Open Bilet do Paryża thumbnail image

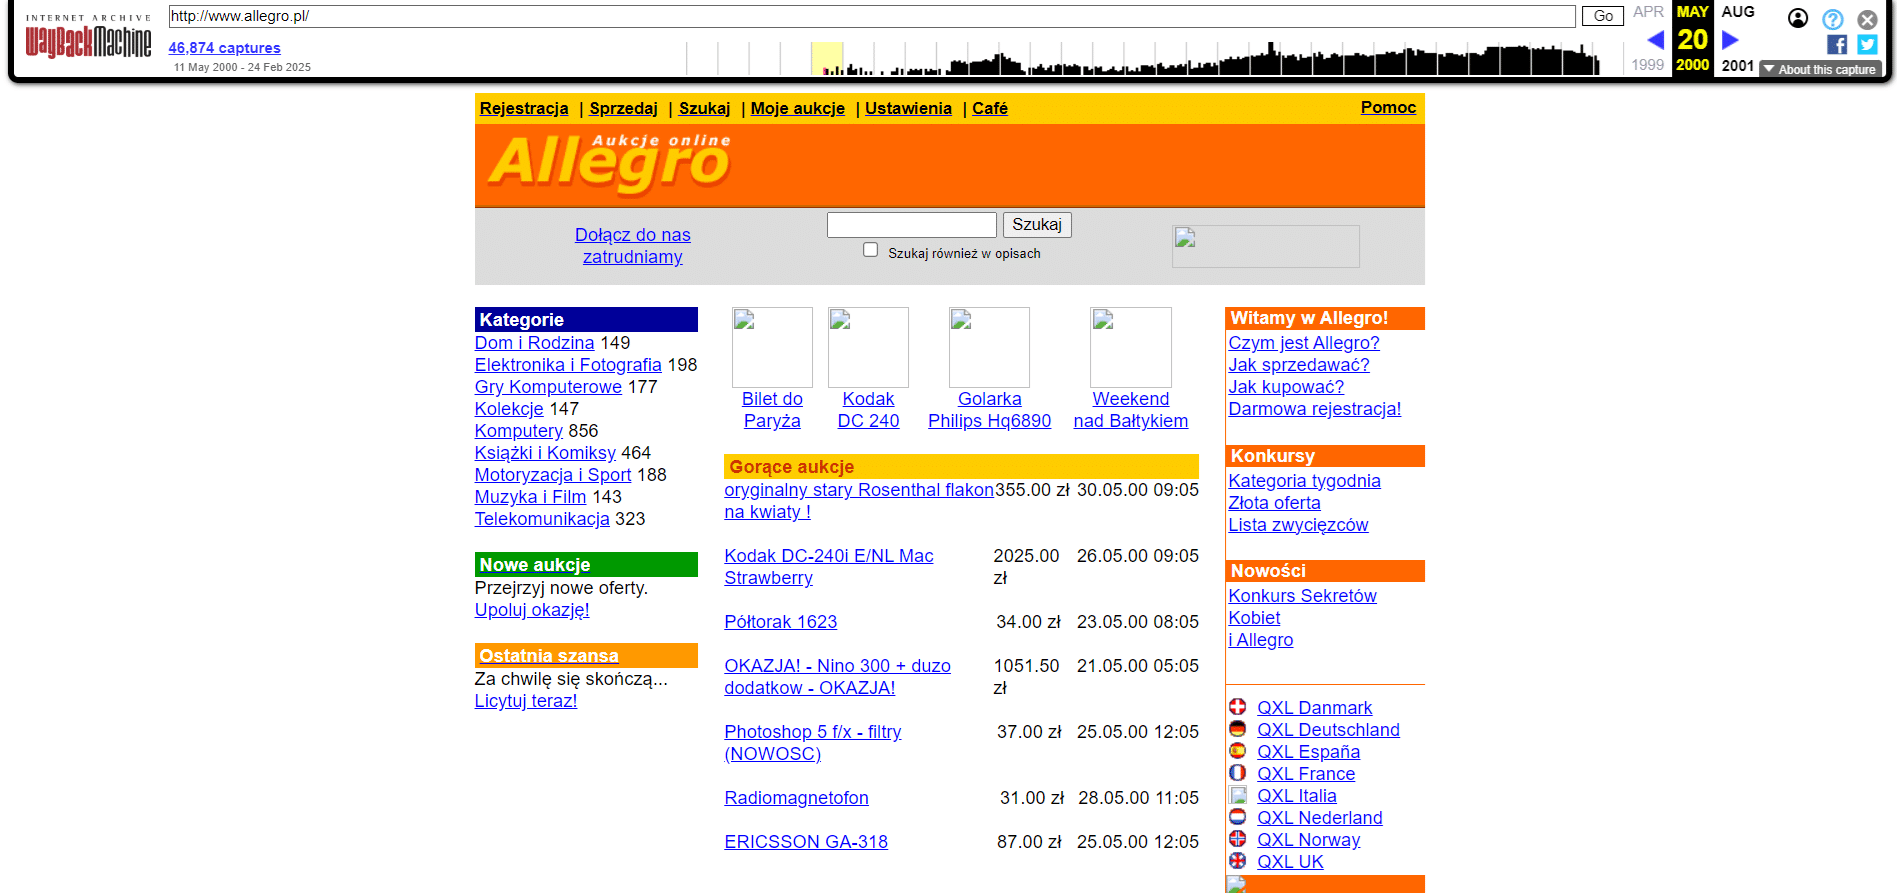pyautogui.click(x=772, y=347)
